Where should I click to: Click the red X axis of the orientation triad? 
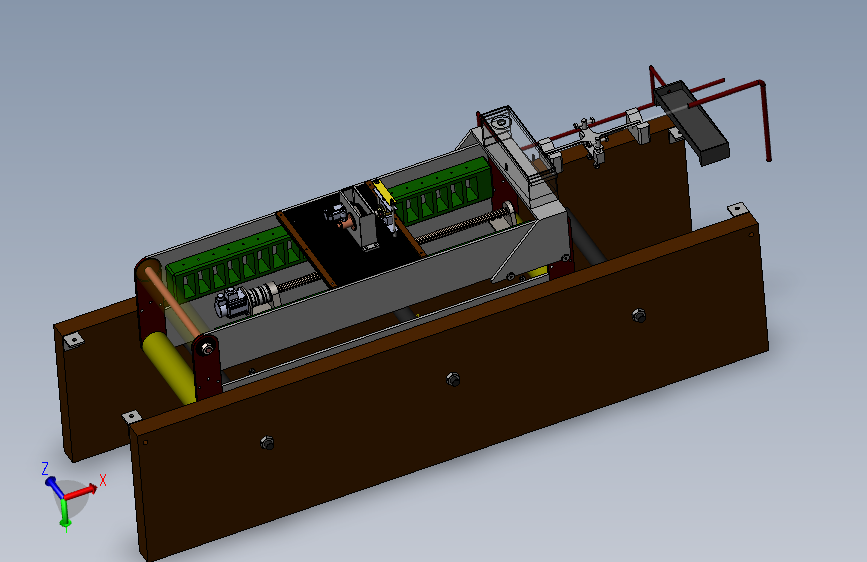tap(82, 491)
